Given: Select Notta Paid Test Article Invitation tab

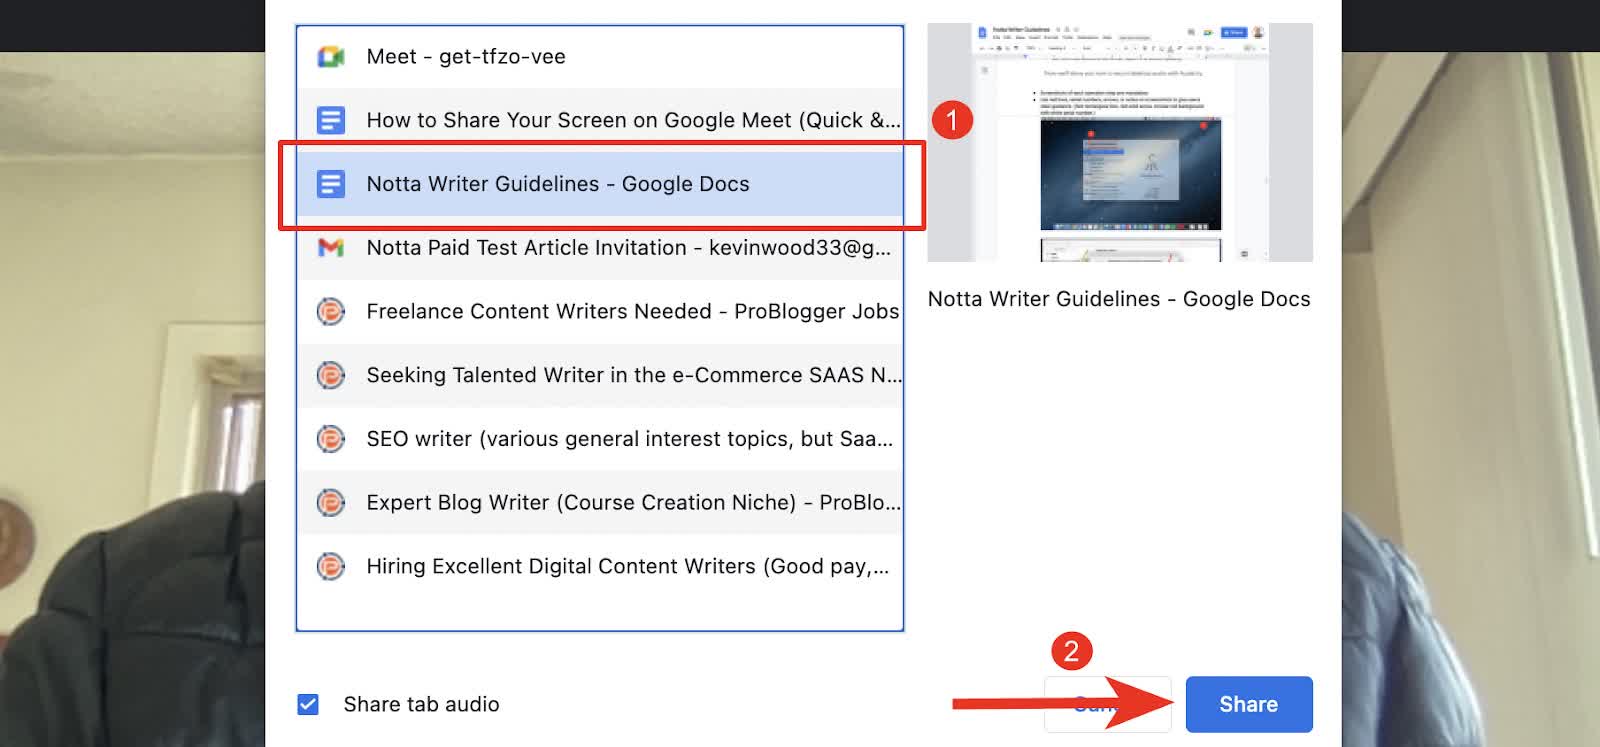Looking at the screenshot, I should coord(600,247).
